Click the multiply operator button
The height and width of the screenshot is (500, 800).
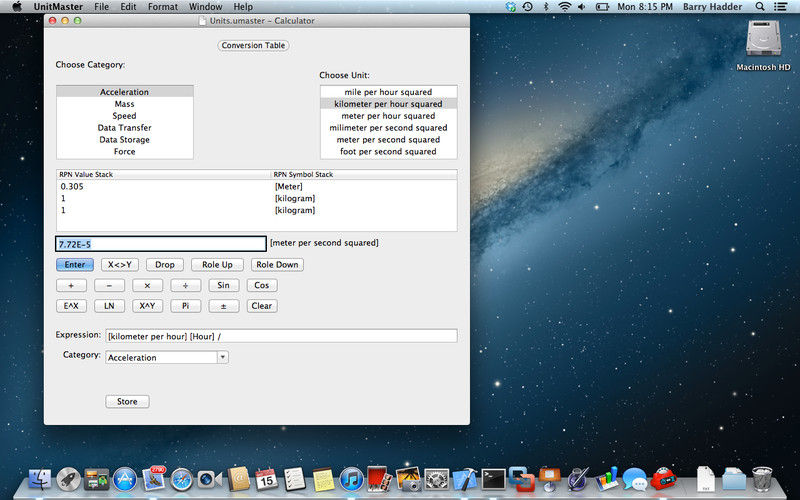pos(147,285)
